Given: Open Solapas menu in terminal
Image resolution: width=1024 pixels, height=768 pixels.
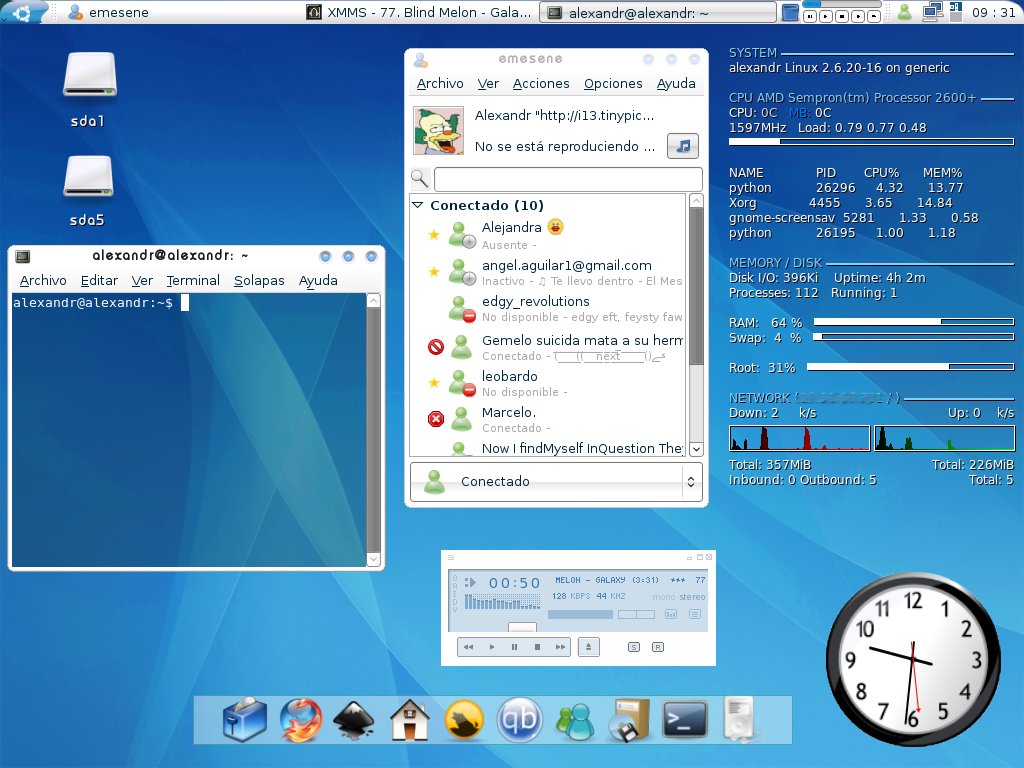Looking at the screenshot, I should [259, 281].
